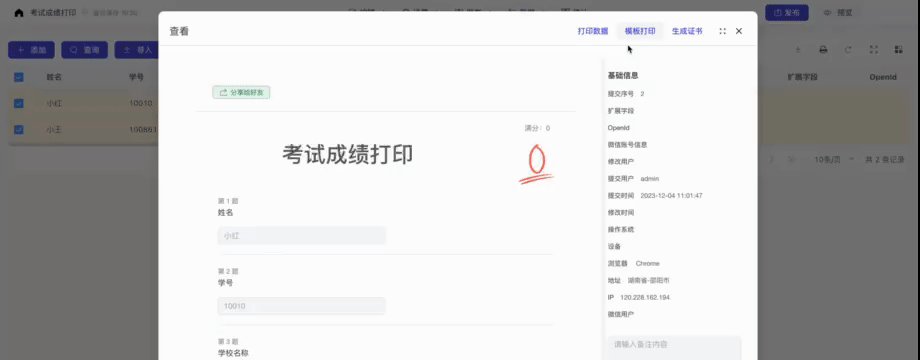920x360 pixels.
Task: Click the printer icon in the background table toolbar
Action: [x=823, y=50]
